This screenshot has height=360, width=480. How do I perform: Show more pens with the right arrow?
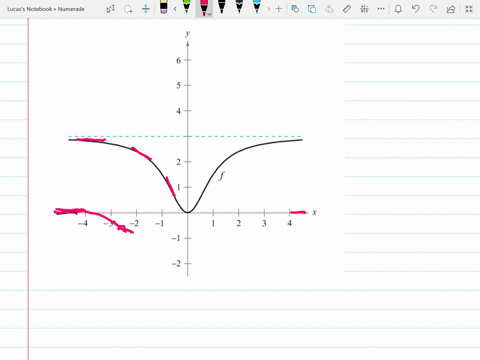(x=269, y=9)
